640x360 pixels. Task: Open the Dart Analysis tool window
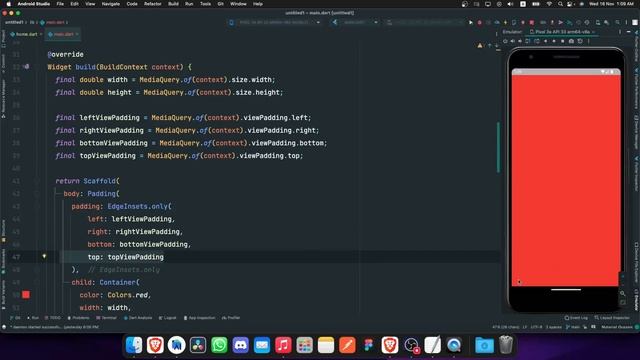[138, 318]
